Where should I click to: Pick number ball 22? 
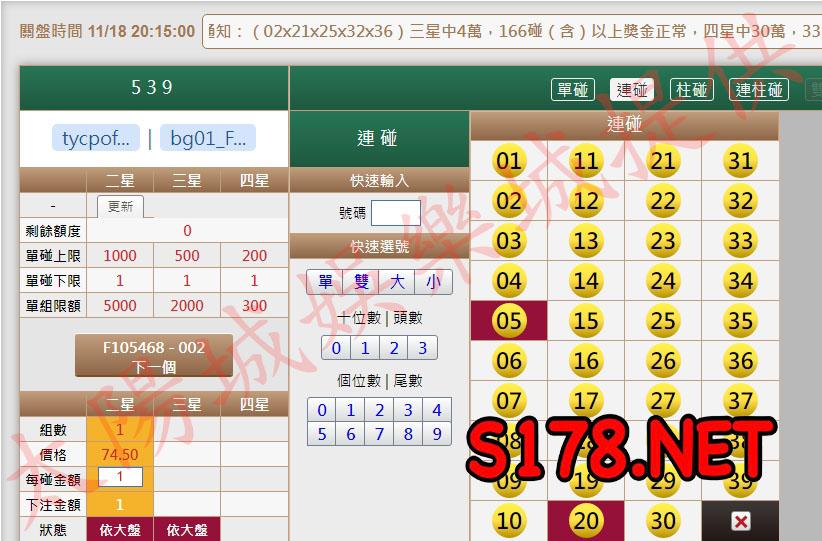coord(663,201)
